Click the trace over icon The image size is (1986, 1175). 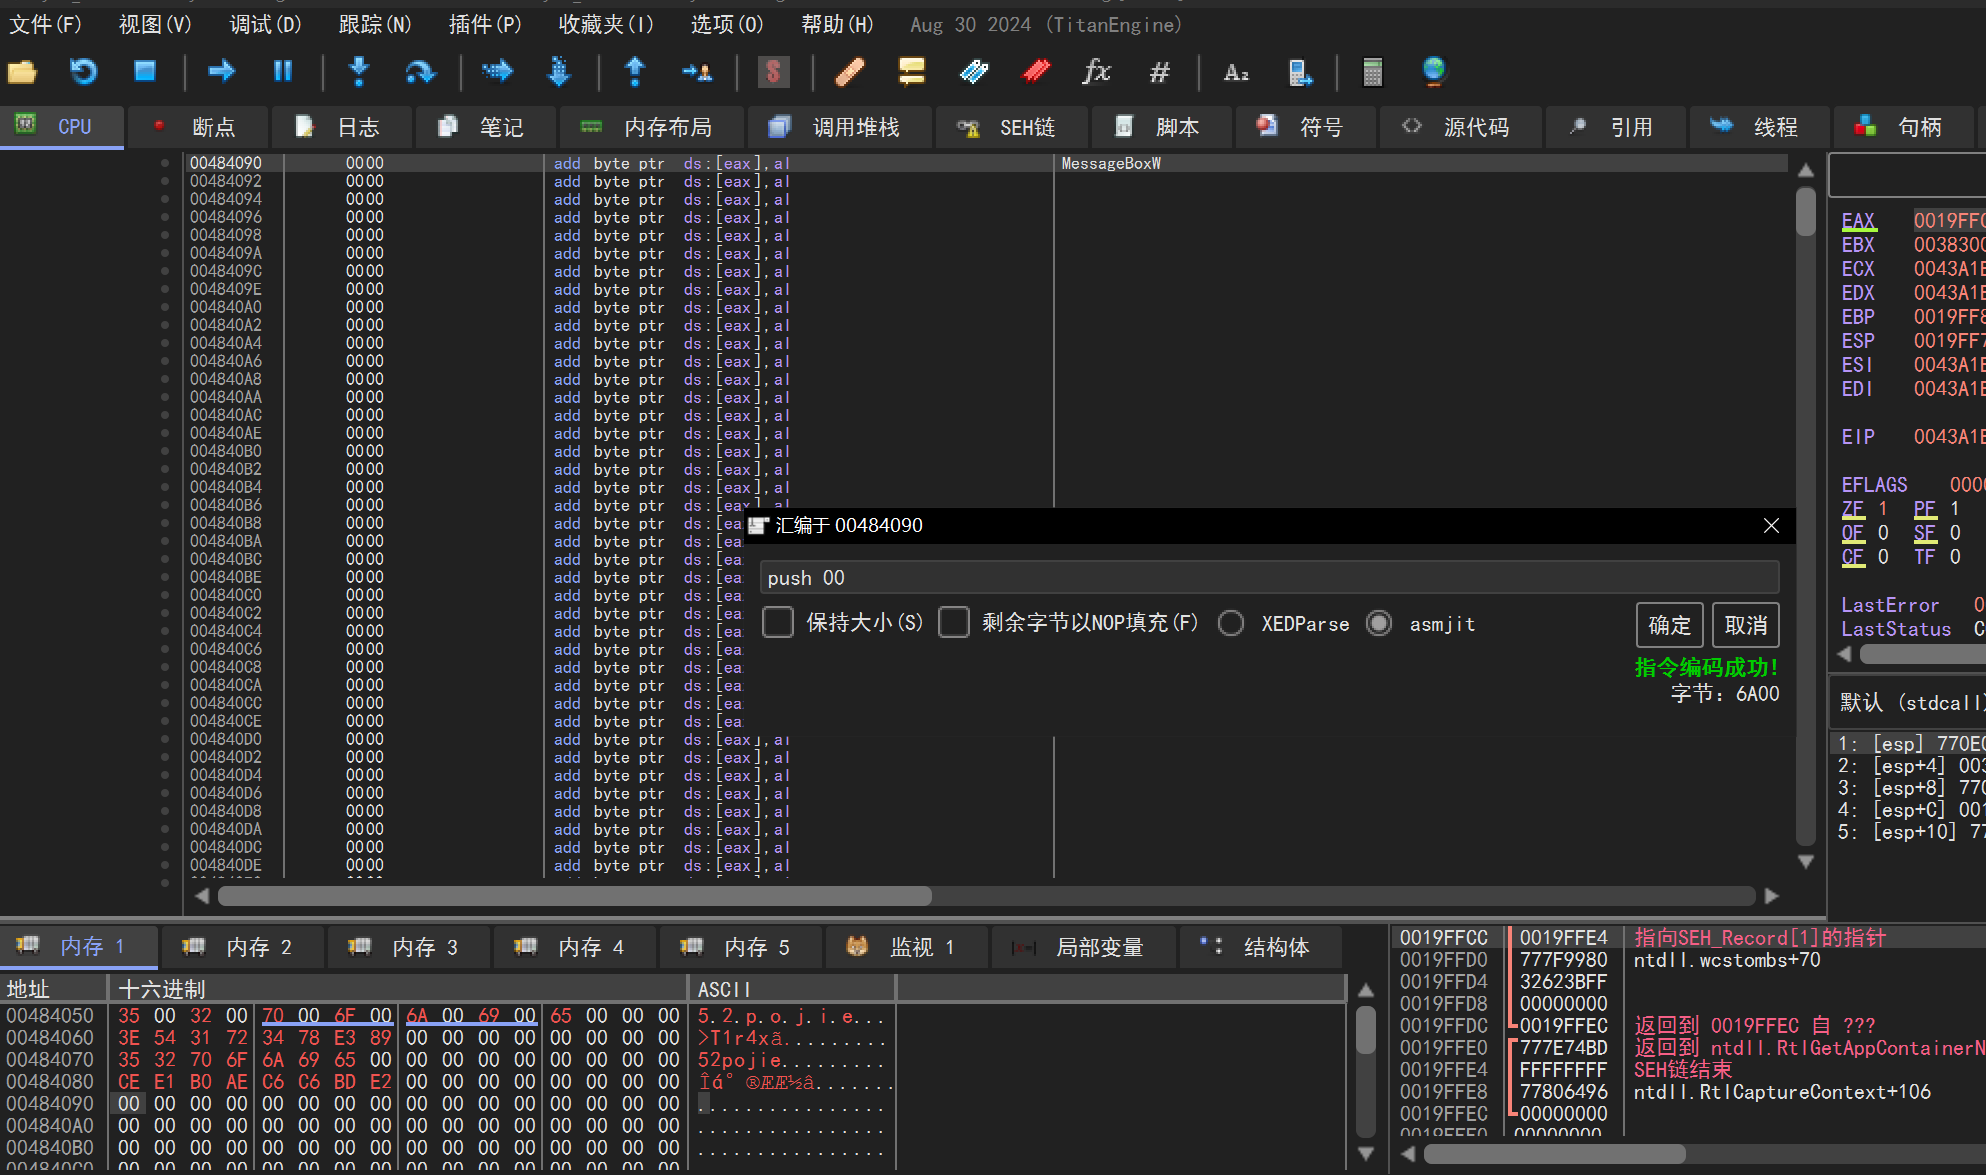pyautogui.click(x=559, y=72)
